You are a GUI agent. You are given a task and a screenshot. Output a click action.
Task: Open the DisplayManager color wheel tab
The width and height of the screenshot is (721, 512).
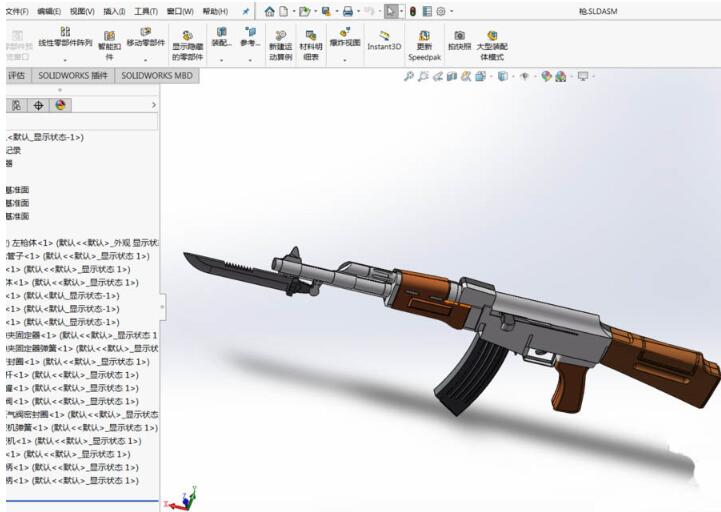pos(60,105)
